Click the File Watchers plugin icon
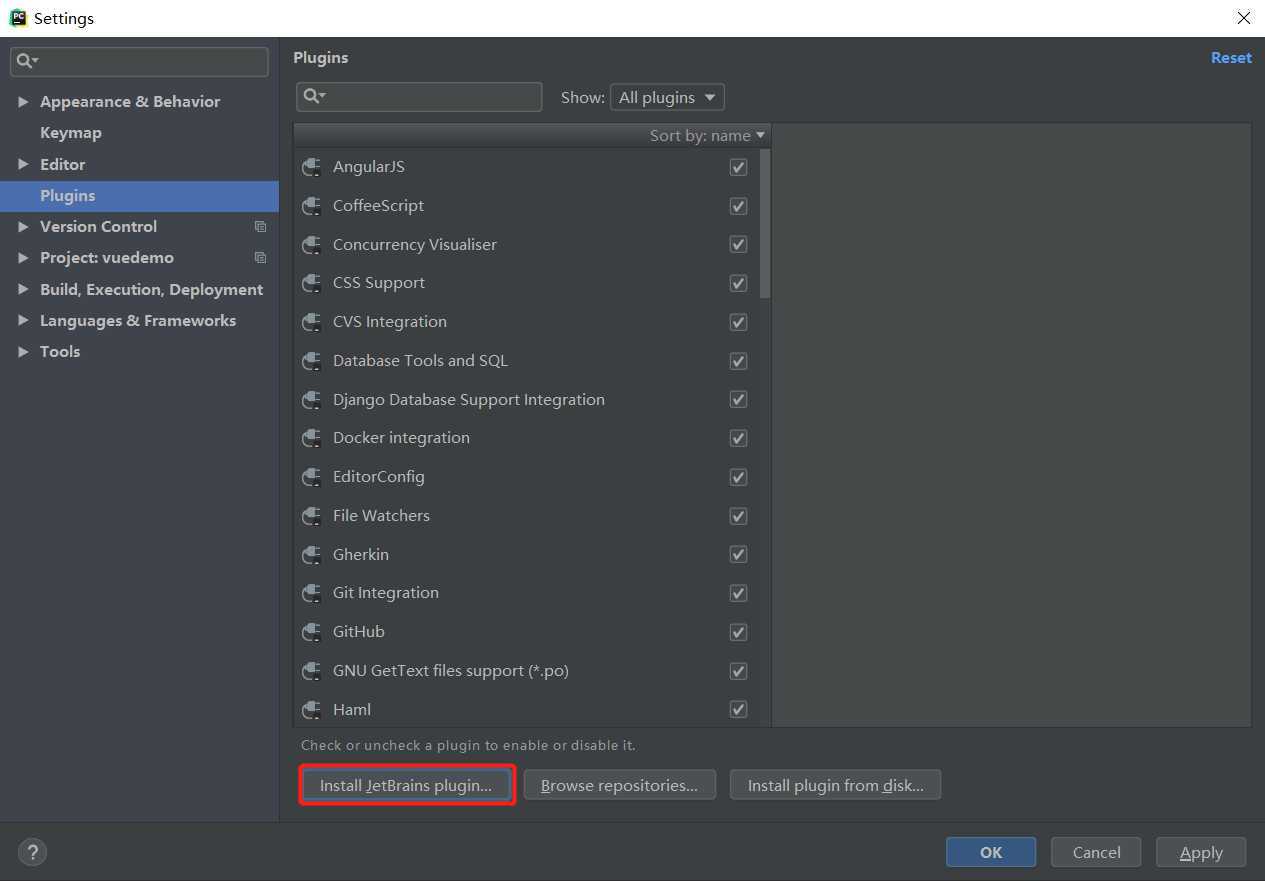Image resolution: width=1265 pixels, height=881 pixels. [311, 516]
